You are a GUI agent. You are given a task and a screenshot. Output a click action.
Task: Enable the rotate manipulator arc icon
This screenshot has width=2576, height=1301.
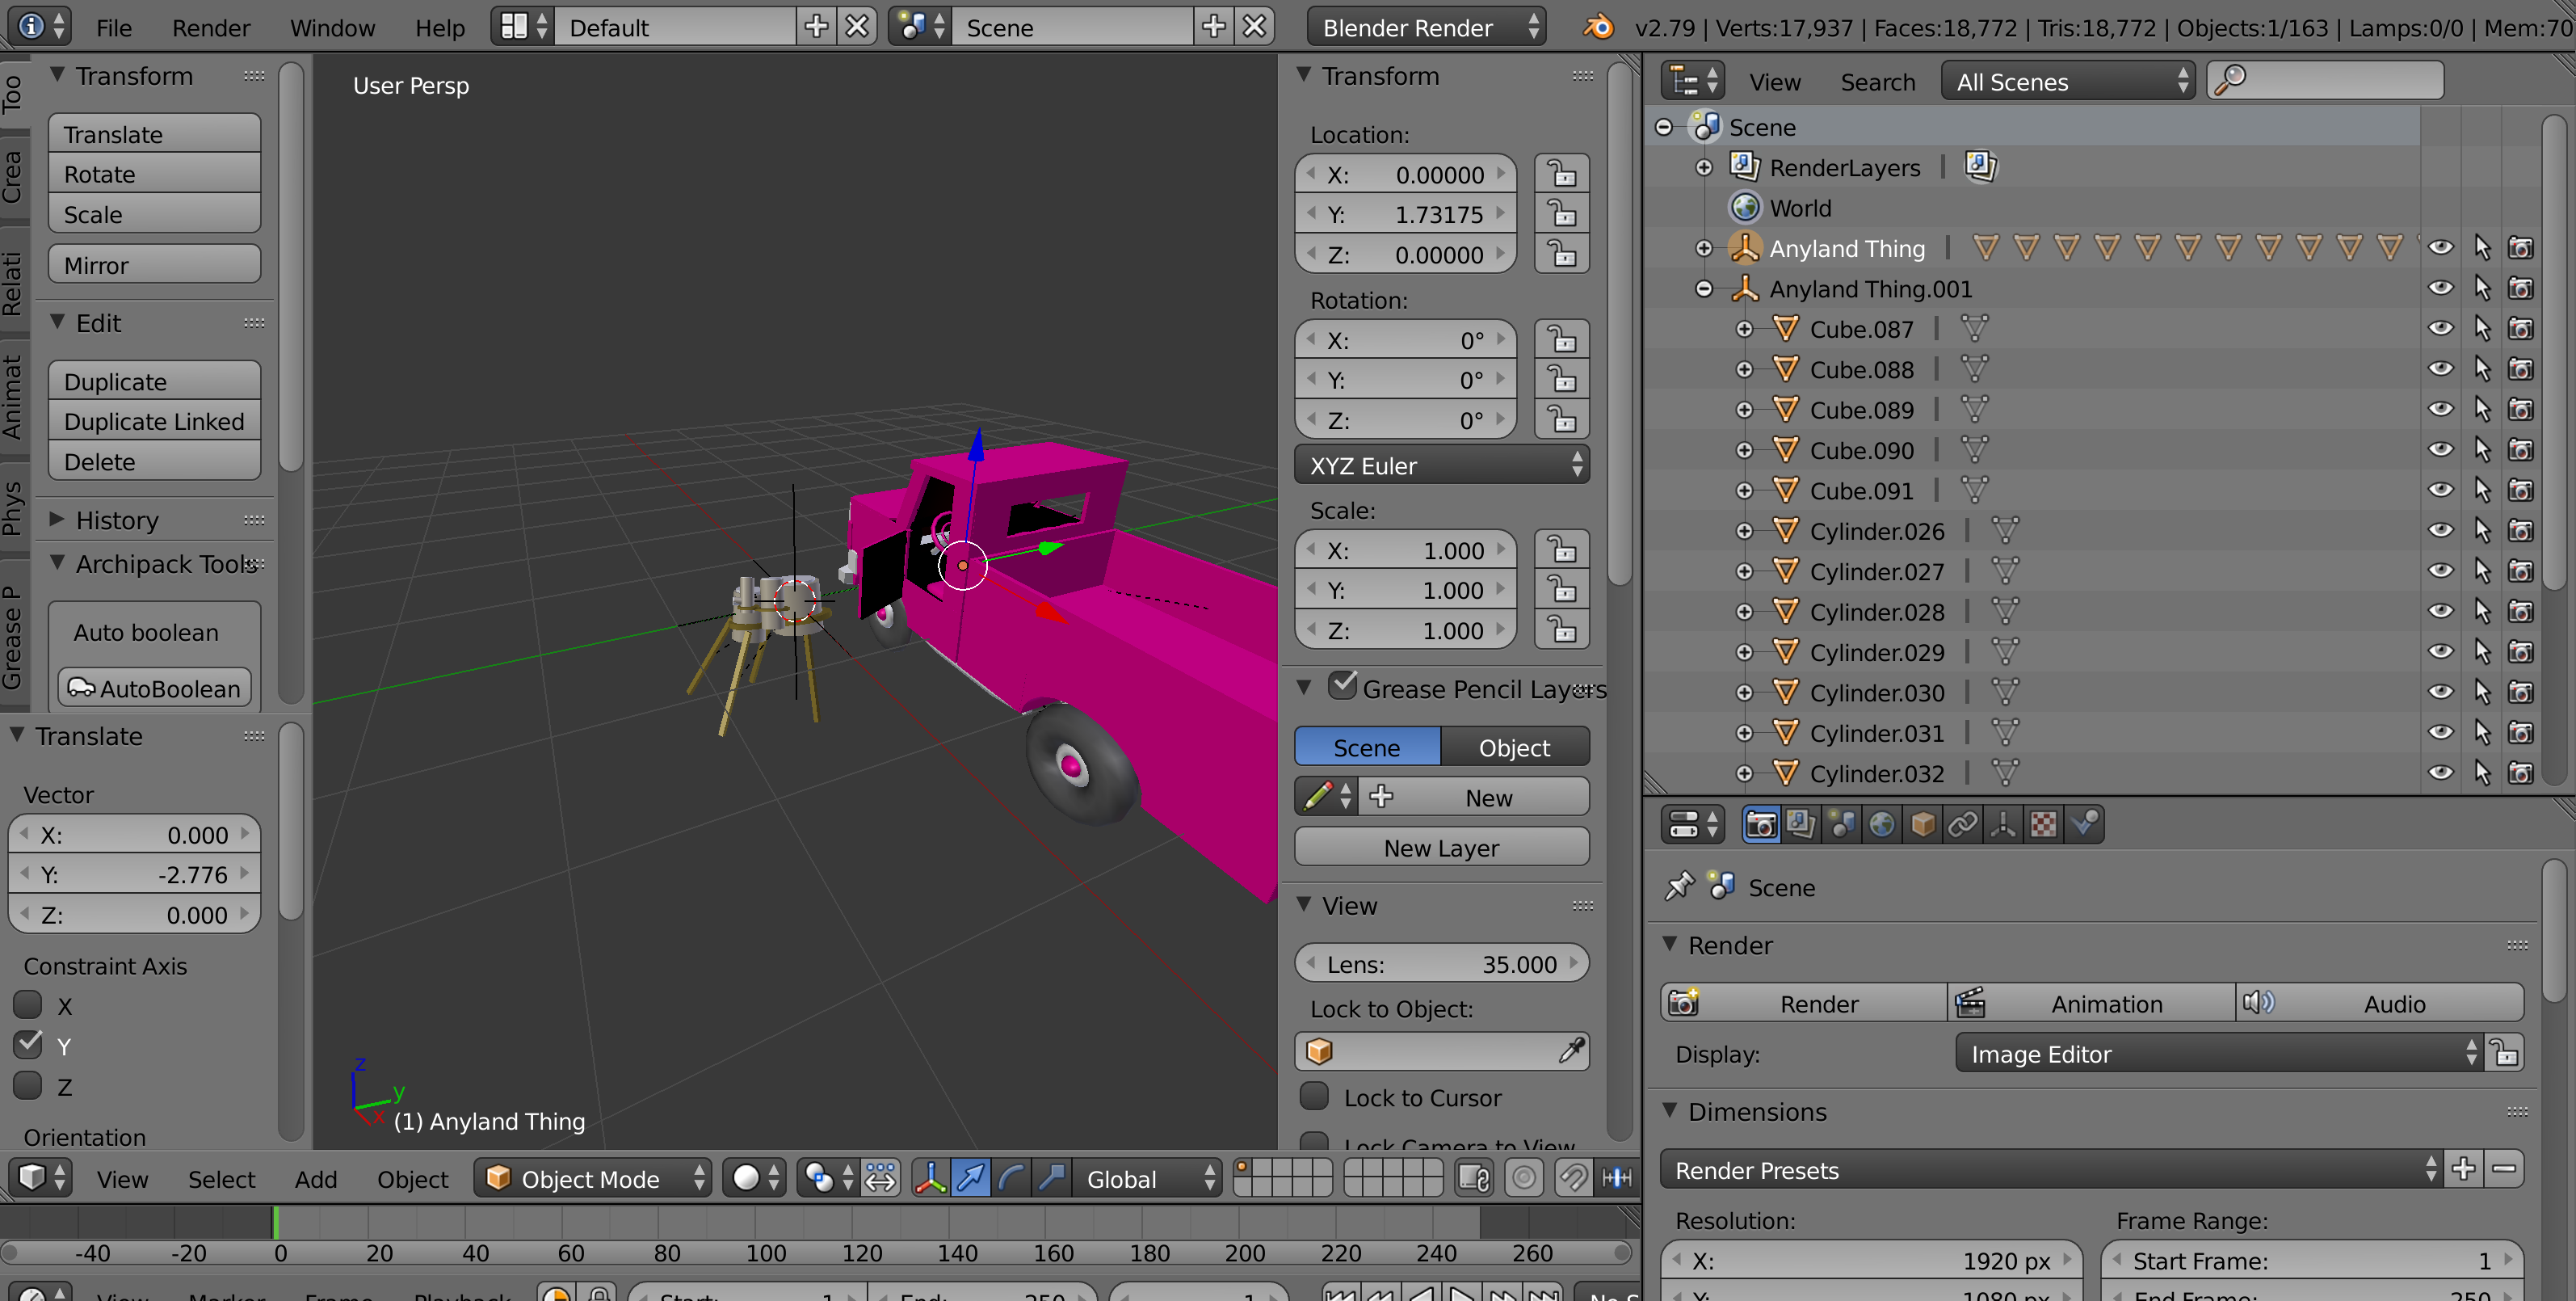click(1011, 1178)
